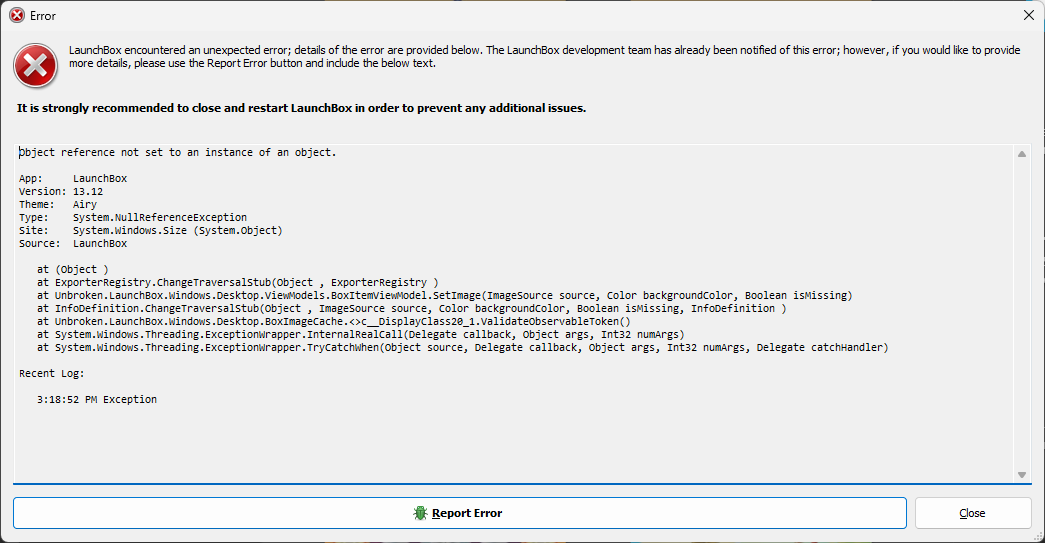Close the Error dialog with the X
Viewport: 1045px width, 543px height.
click(x=1028, y=15)
